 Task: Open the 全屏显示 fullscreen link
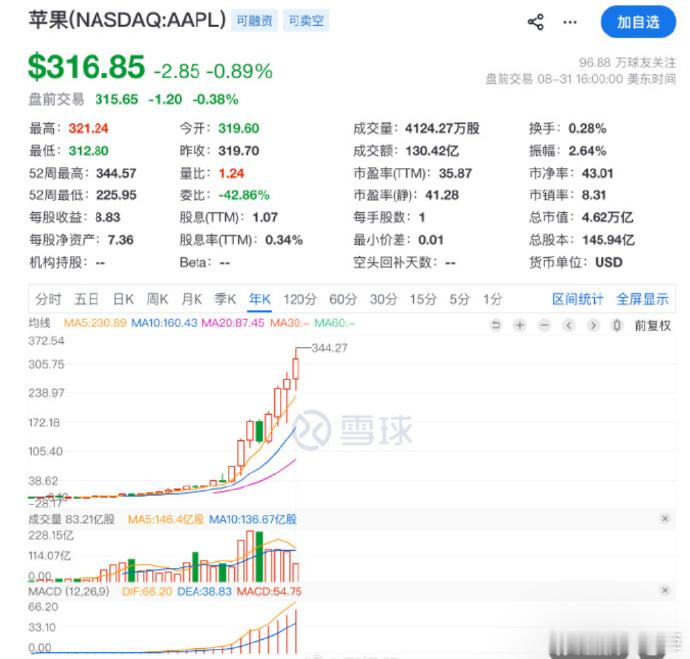pyautogui.click(x=642, y=299)
